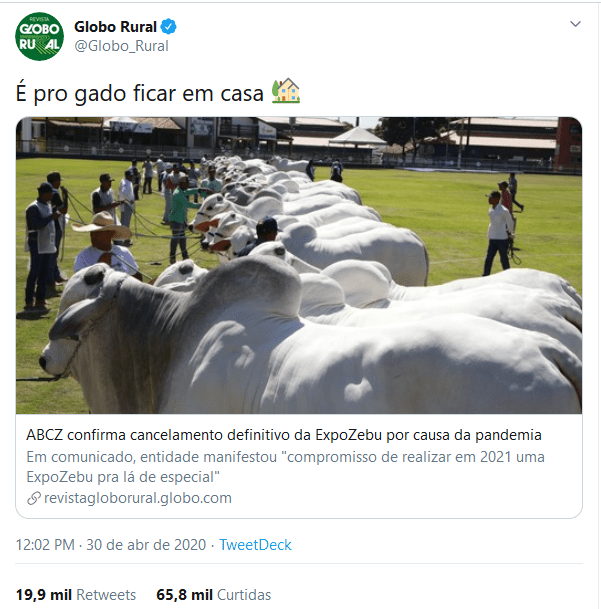Click the Globo Rural display name
Viewport: 601px width, 609px height.
point(115,27)
